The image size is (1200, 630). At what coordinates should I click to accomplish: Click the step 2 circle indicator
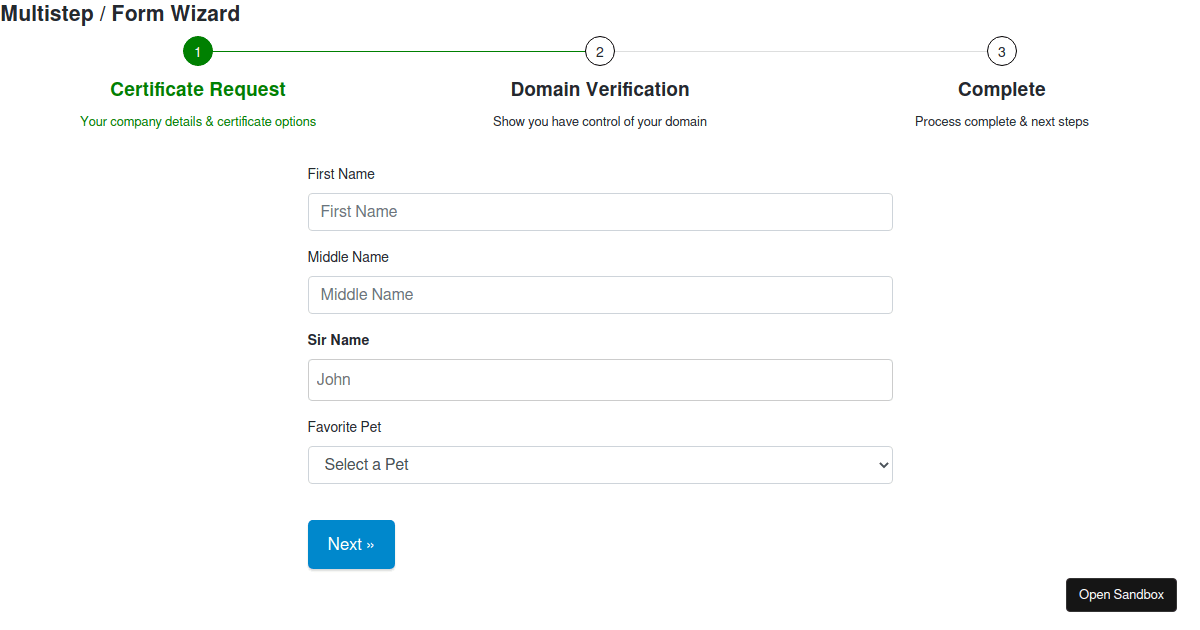click(x=599, y=51)
